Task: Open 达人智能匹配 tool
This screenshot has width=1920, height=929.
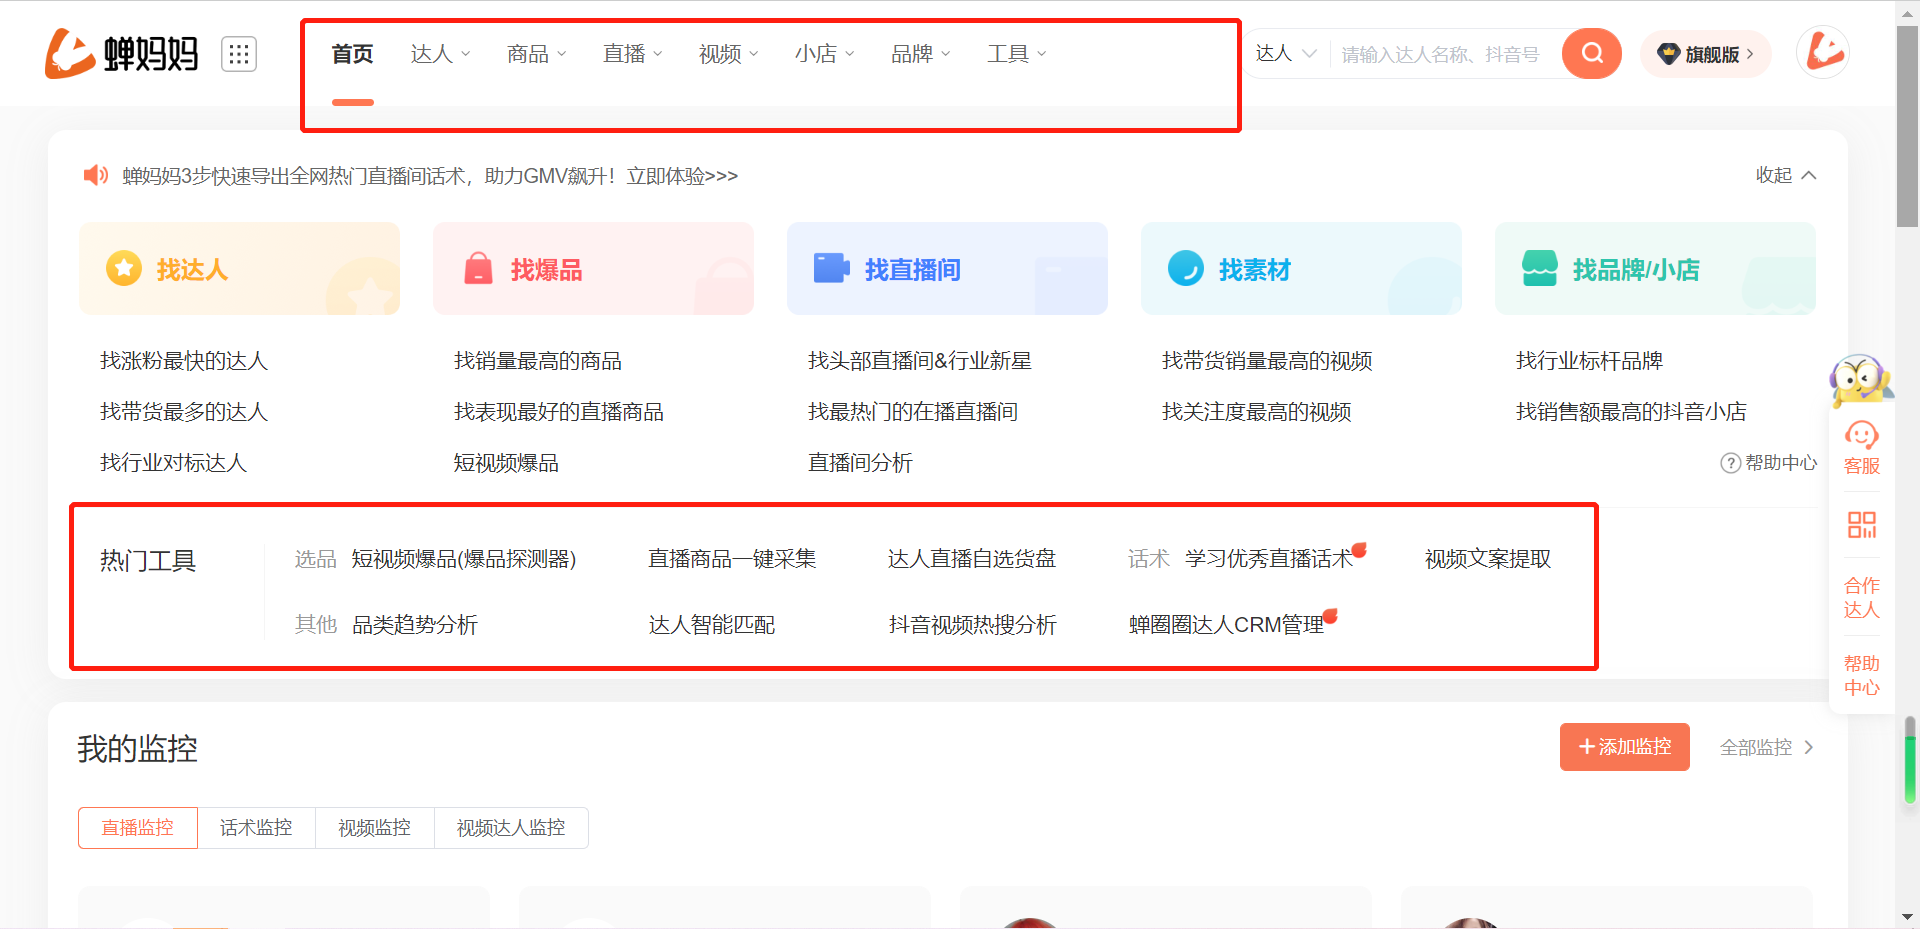Action: pyautogui.click(x=712, y=625)
